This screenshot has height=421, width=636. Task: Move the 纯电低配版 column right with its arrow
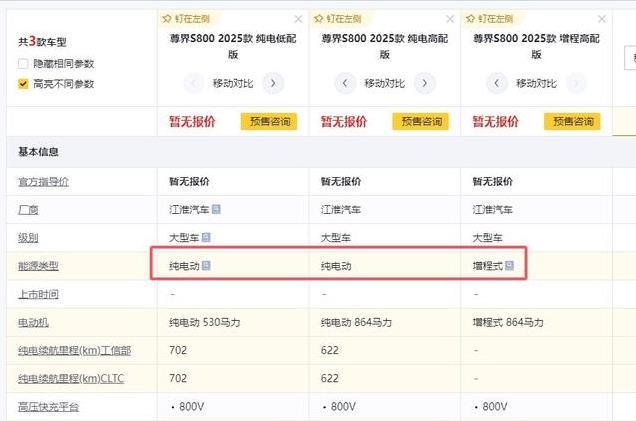click(273, 83)
